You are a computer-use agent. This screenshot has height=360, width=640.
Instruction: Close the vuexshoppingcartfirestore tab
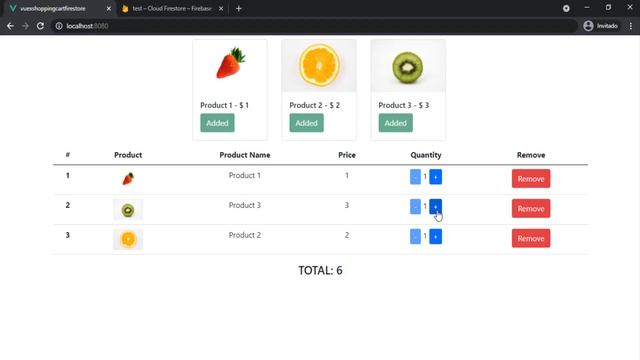(109, 8)
